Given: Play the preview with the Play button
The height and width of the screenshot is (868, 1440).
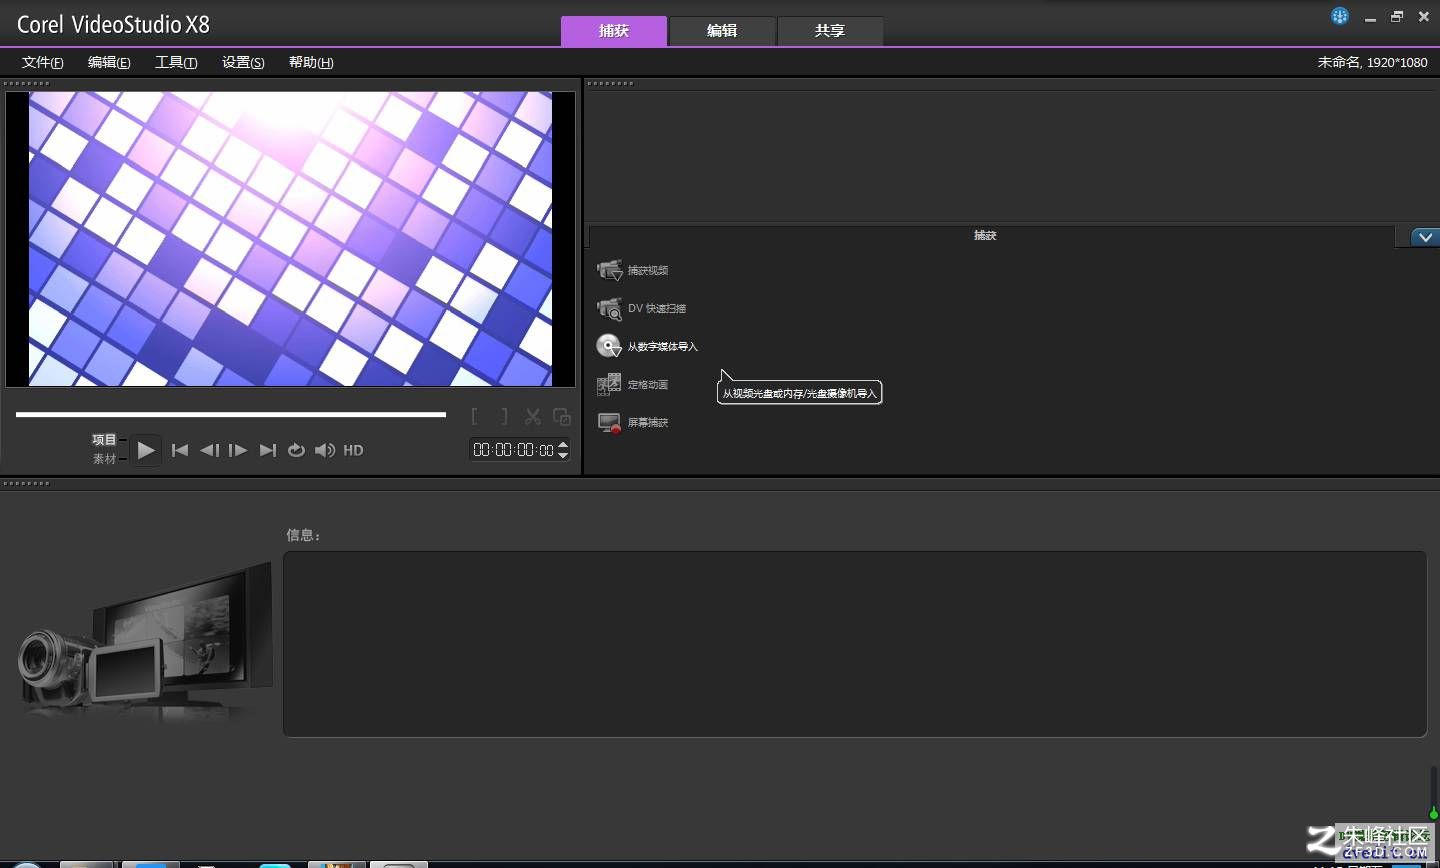Looking at the screenshot, I should pos(146,450).
